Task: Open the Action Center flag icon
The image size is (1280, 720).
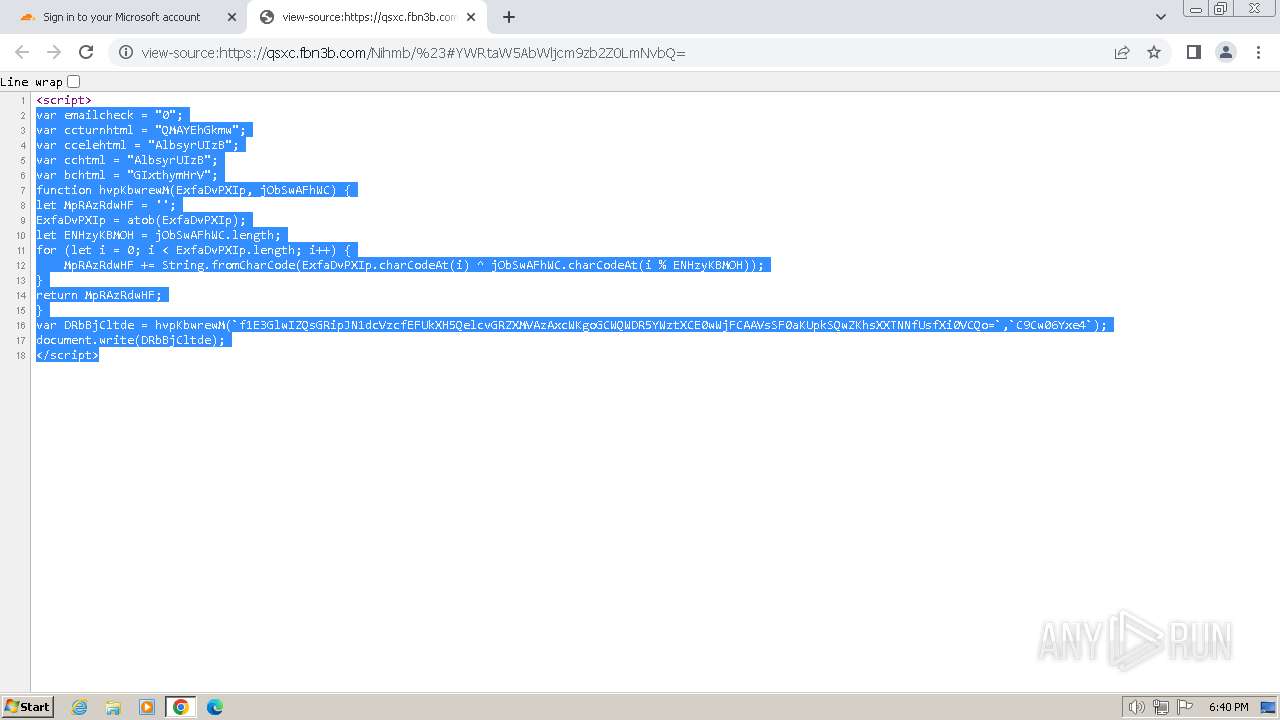Action: pos(1184,707)
